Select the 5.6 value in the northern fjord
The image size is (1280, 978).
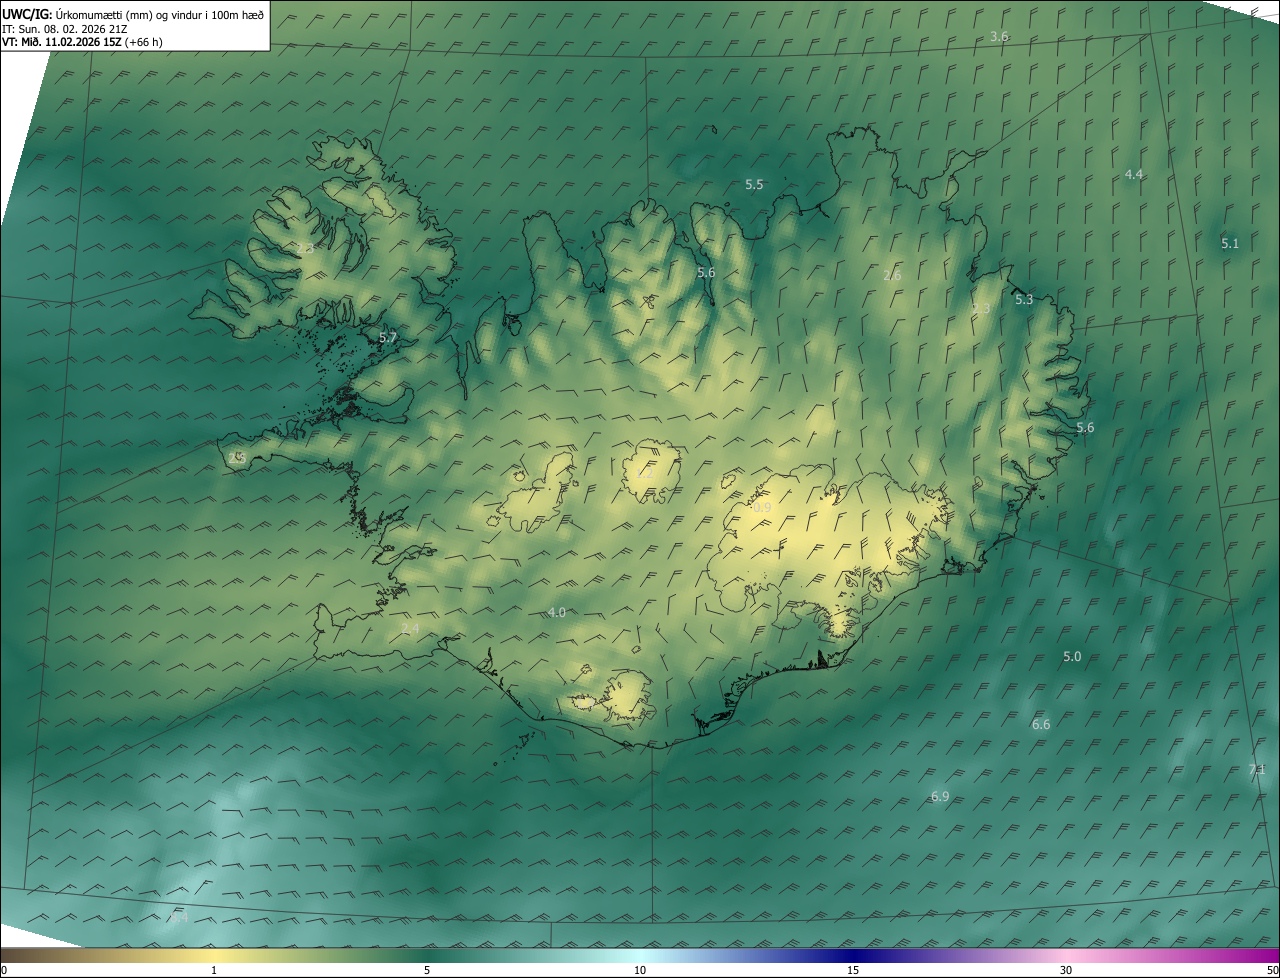(706, 273)
